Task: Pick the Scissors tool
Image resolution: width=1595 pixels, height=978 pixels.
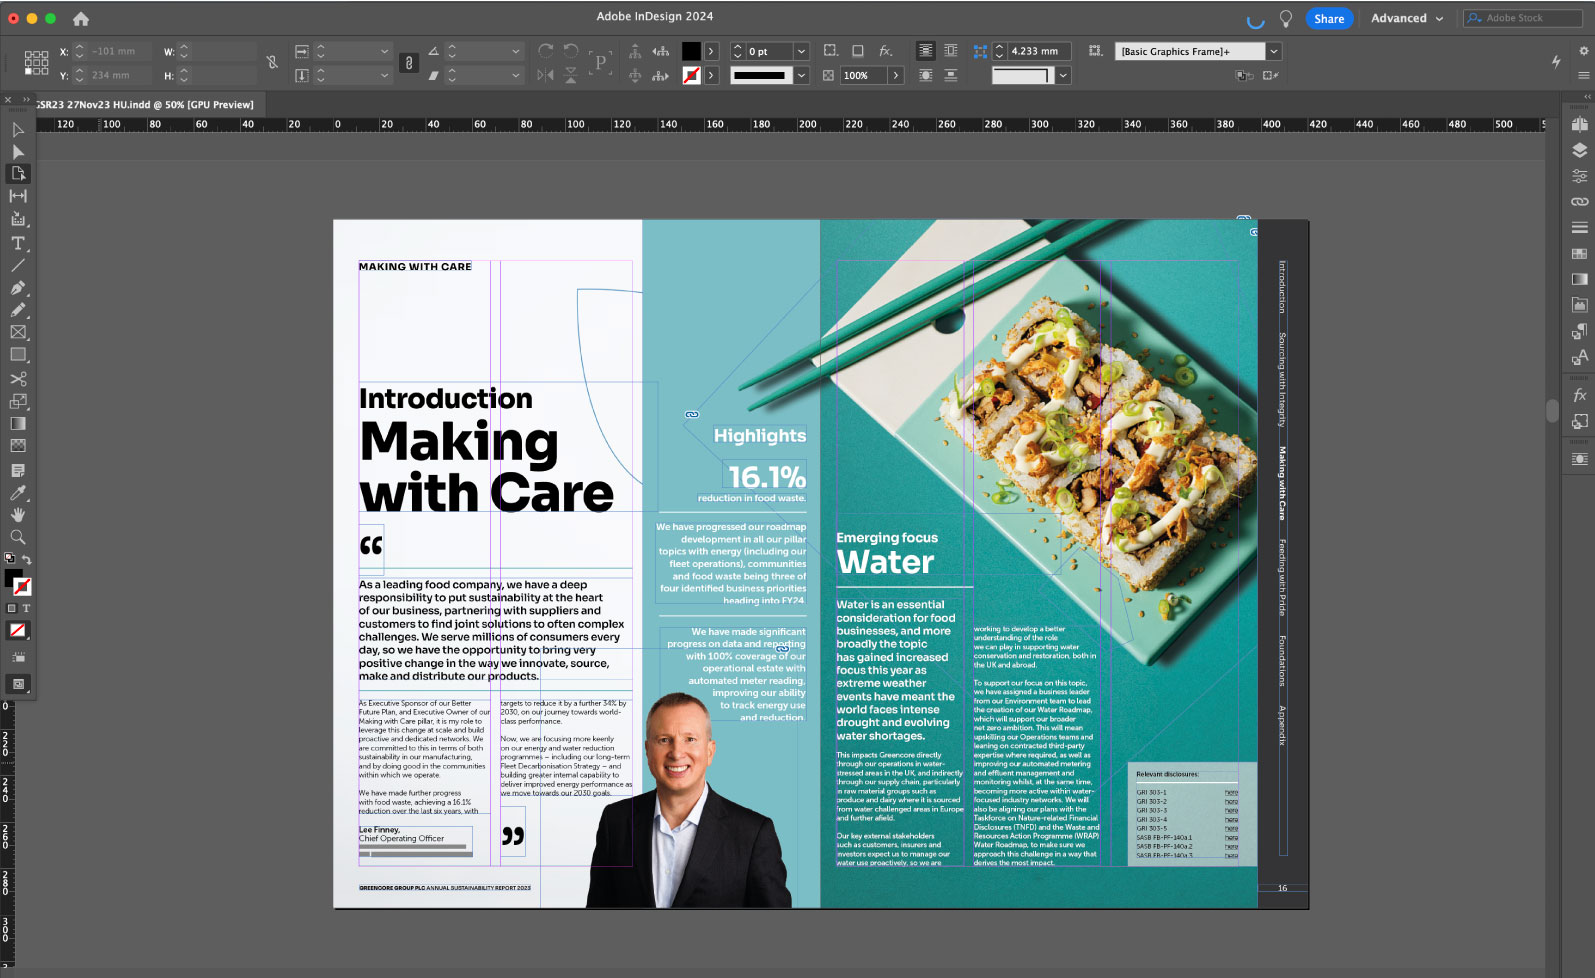Action: point(18,379)
